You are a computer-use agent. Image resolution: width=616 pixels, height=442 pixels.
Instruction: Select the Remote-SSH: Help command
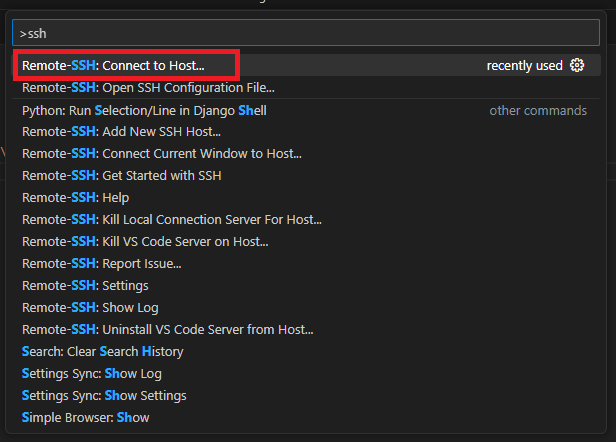[306, 198]
